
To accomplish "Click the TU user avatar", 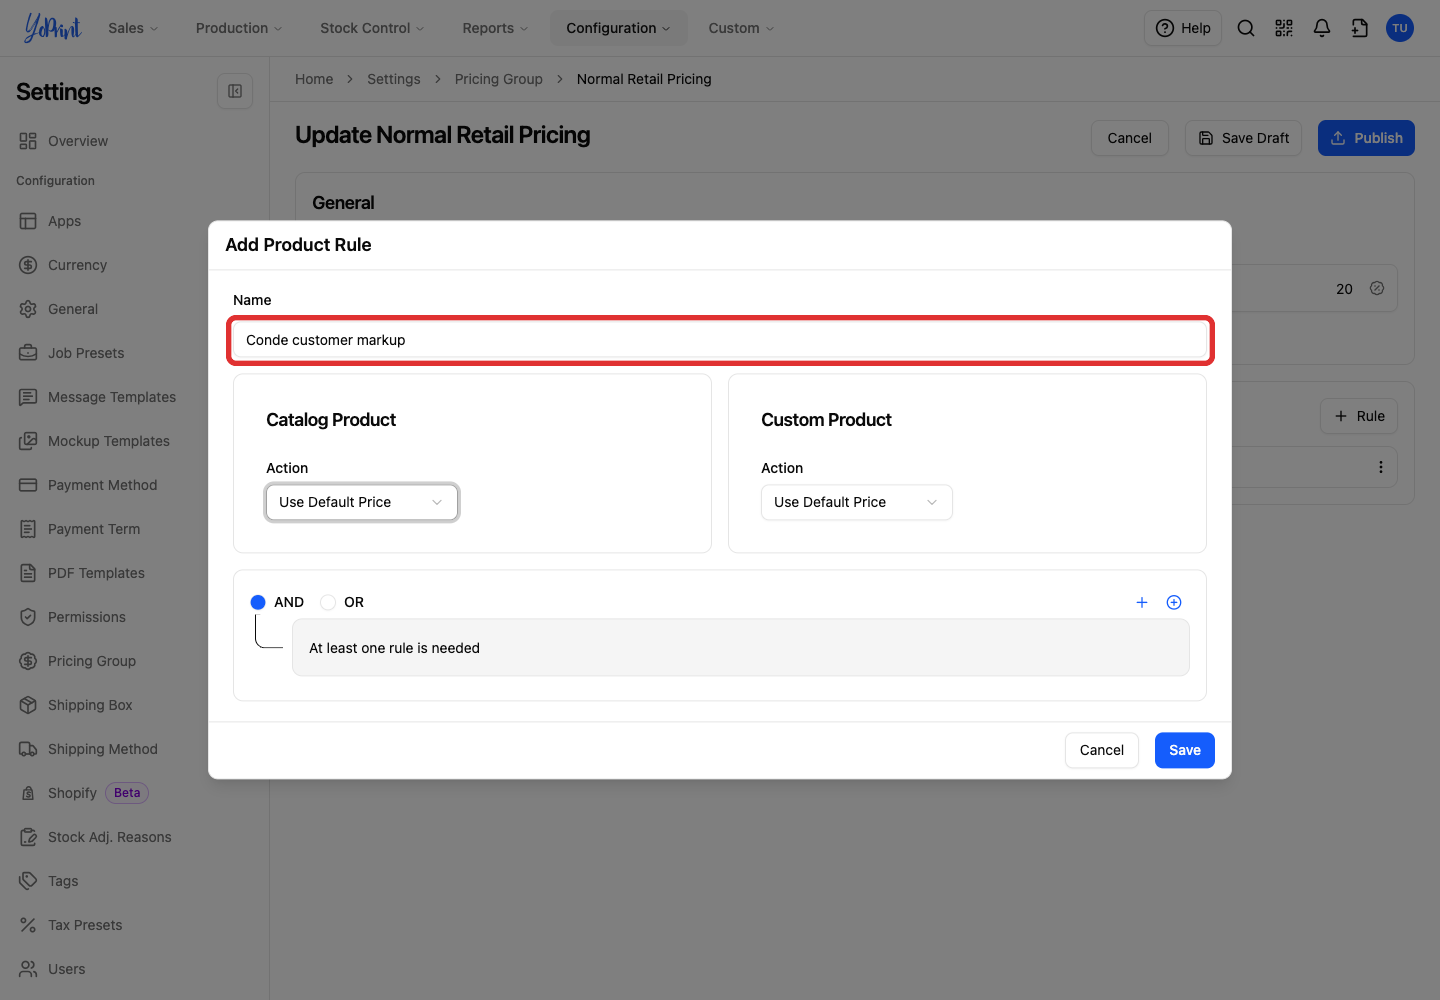I will [x=1400, y=28].
